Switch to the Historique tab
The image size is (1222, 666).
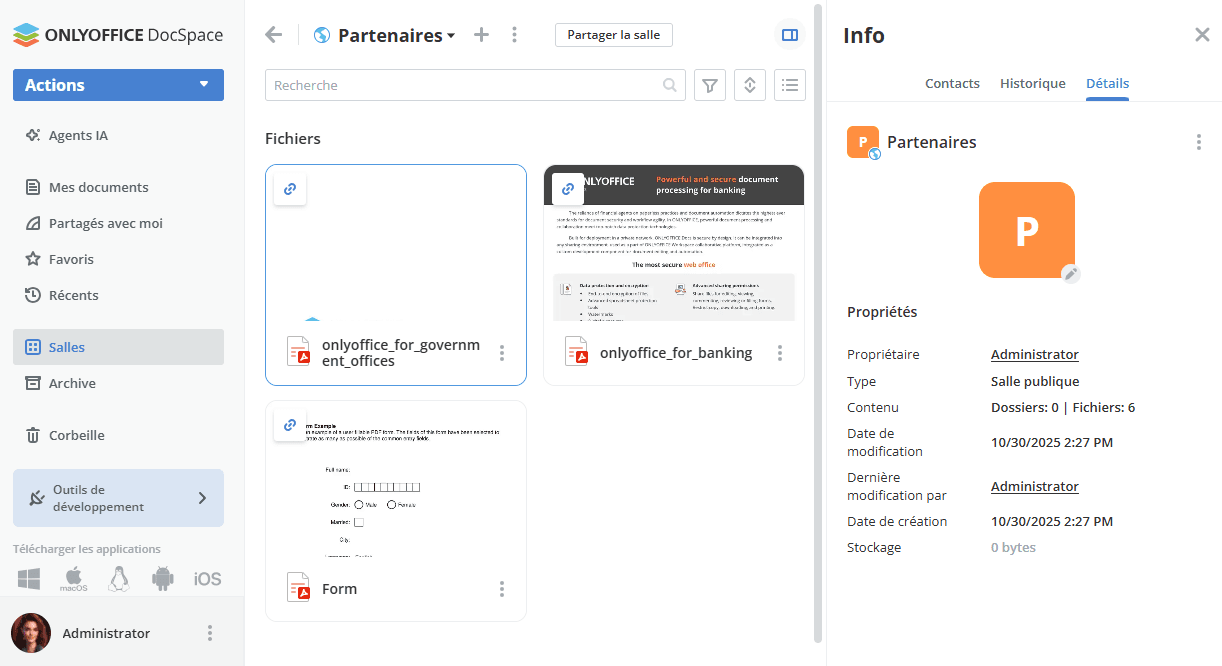pos(1032,84)
